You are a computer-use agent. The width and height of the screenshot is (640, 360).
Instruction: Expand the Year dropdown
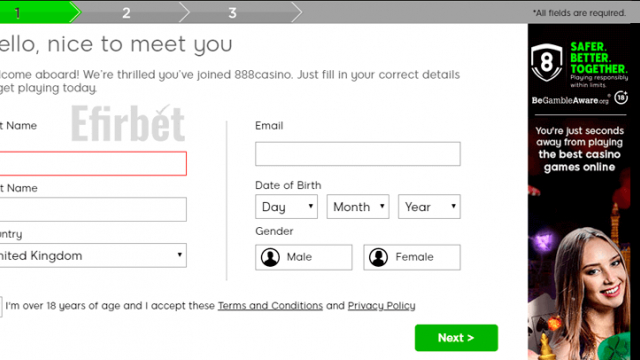pyautogui.click(x=429, y=207)
